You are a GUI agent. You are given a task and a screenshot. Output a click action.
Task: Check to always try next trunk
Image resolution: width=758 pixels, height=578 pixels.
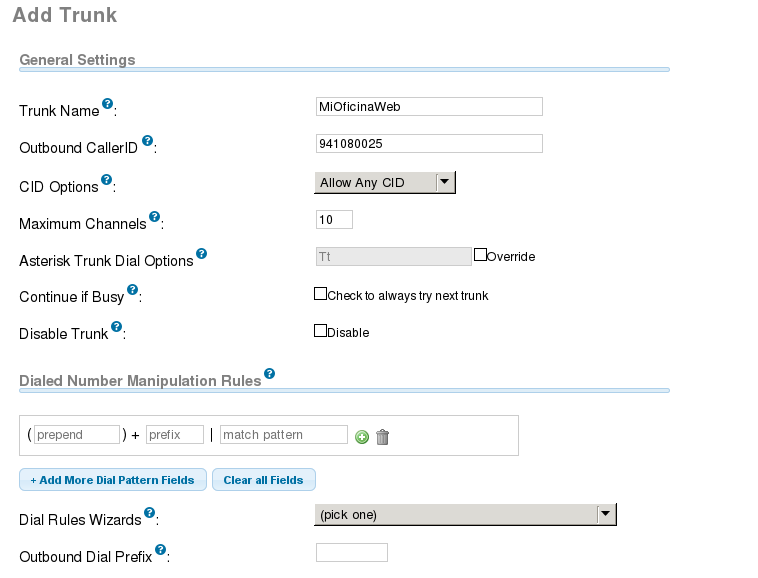click(321, 294)
